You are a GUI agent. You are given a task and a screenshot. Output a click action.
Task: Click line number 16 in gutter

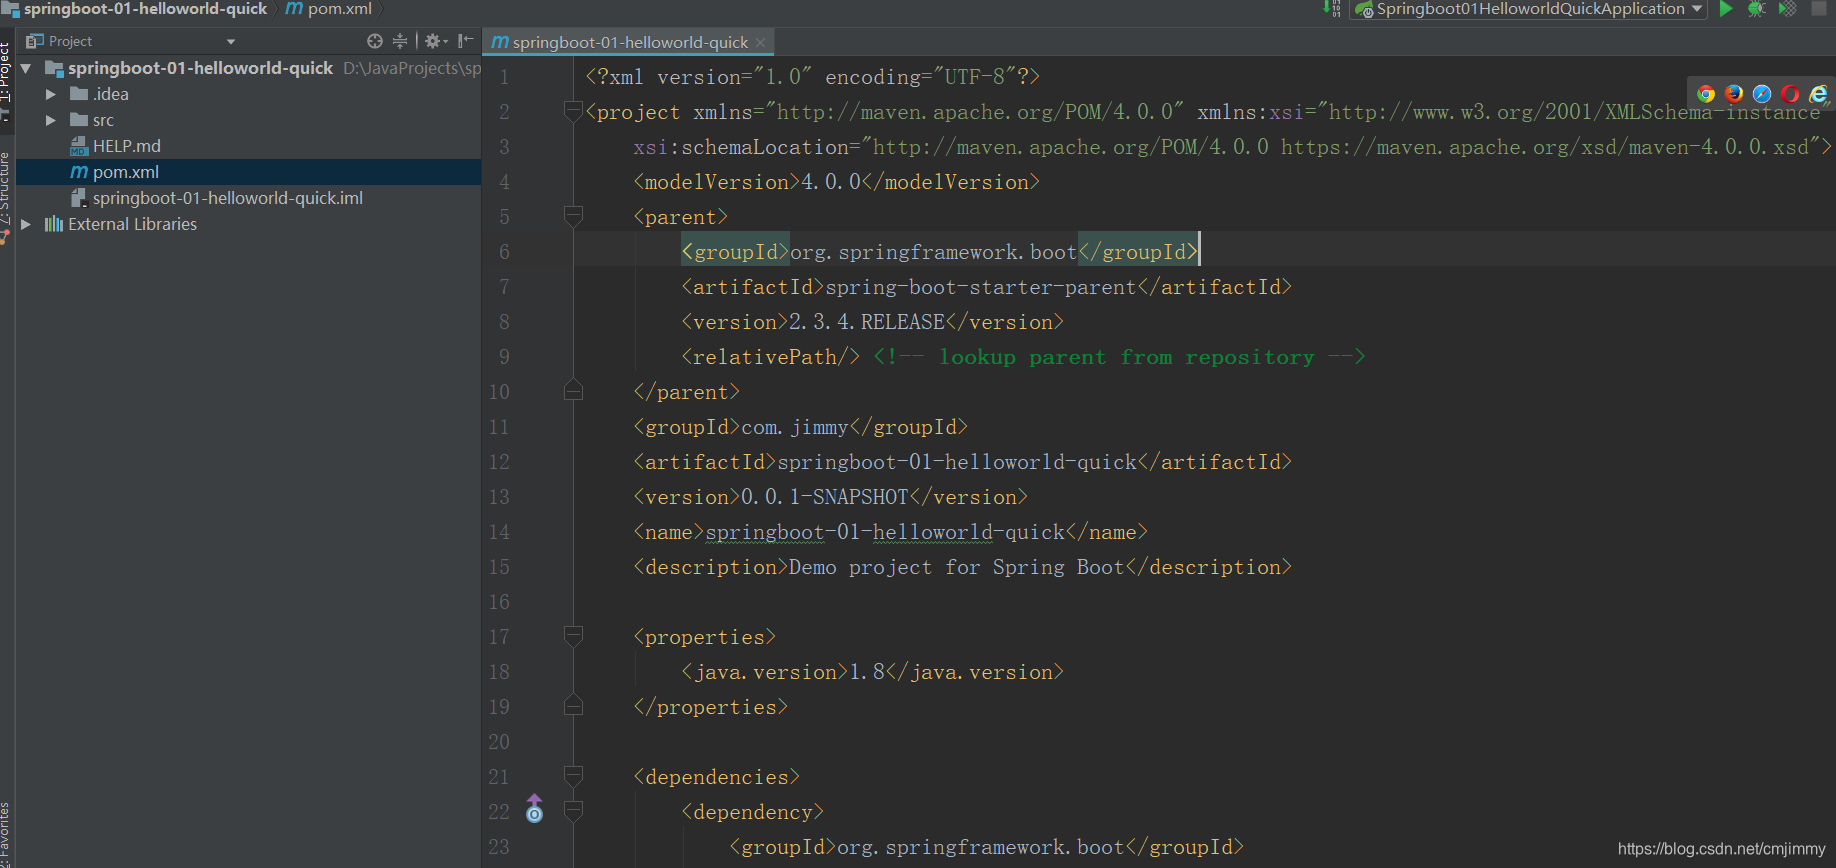pyautogui.click(x=499, y=602)
